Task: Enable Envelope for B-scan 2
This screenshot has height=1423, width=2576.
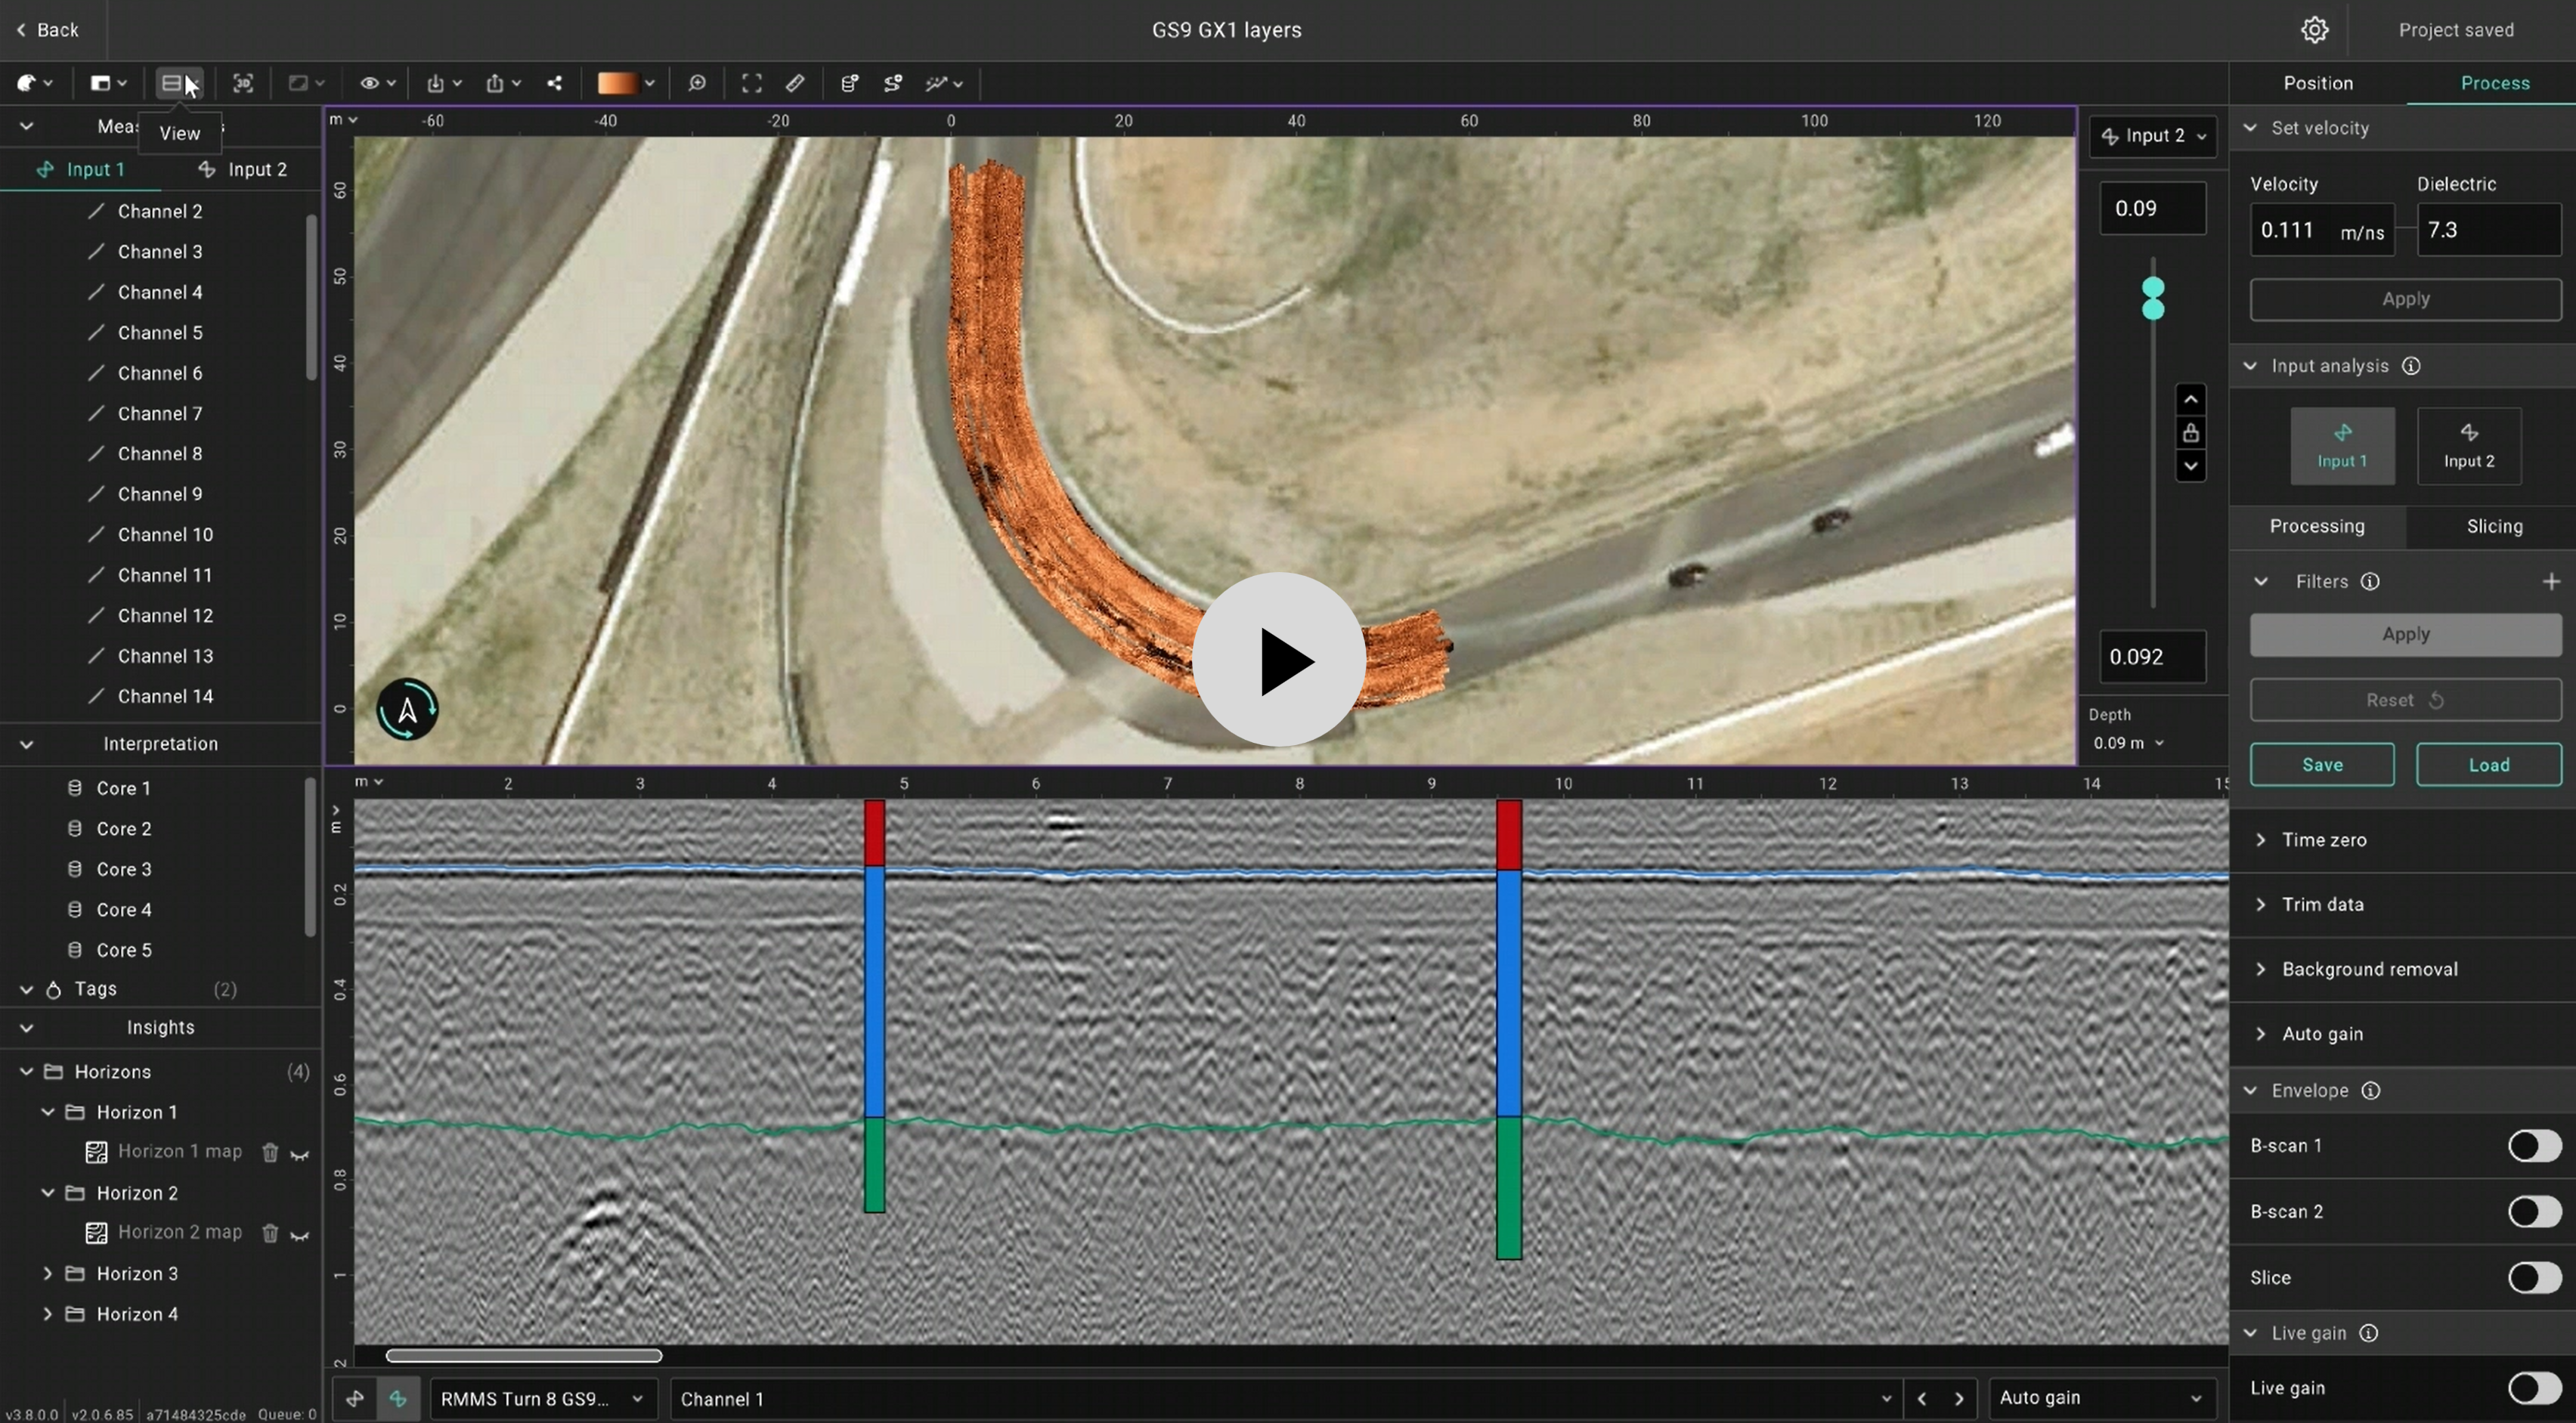Action: (2534, 1212)
